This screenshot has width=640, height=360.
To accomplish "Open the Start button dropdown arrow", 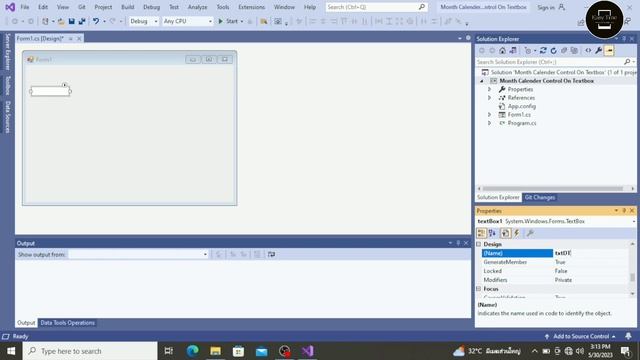I will click(242, 21).
